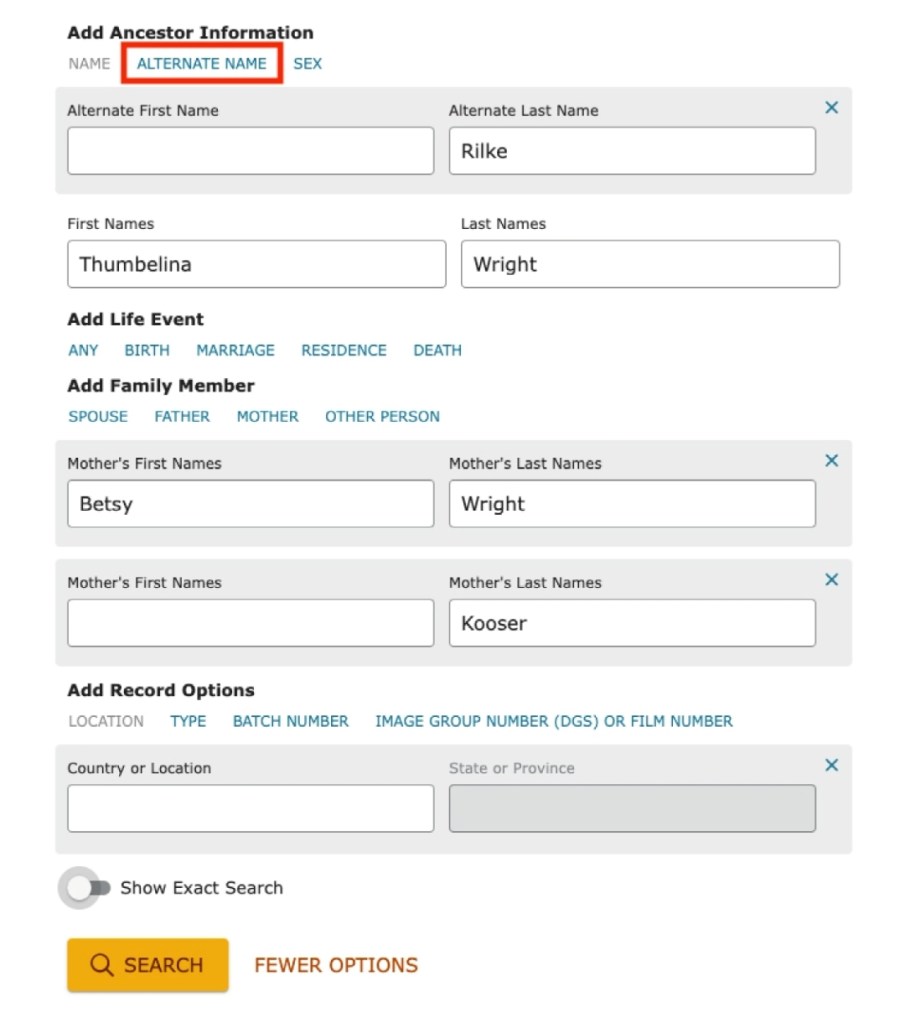This screenshot has height=1023, width=905.
Task: Add Other Person family member
Action: coord(382,416)
